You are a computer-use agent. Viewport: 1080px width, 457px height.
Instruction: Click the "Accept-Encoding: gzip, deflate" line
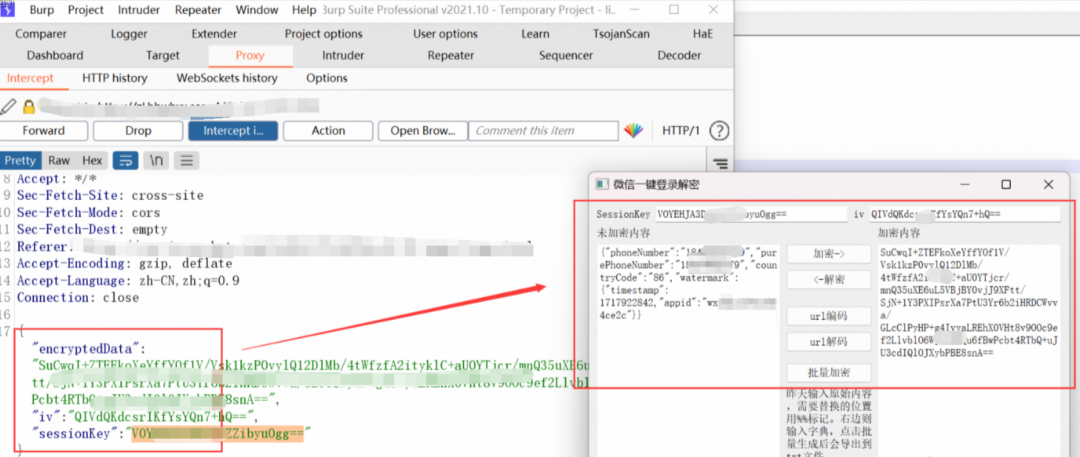pos(124,263)
